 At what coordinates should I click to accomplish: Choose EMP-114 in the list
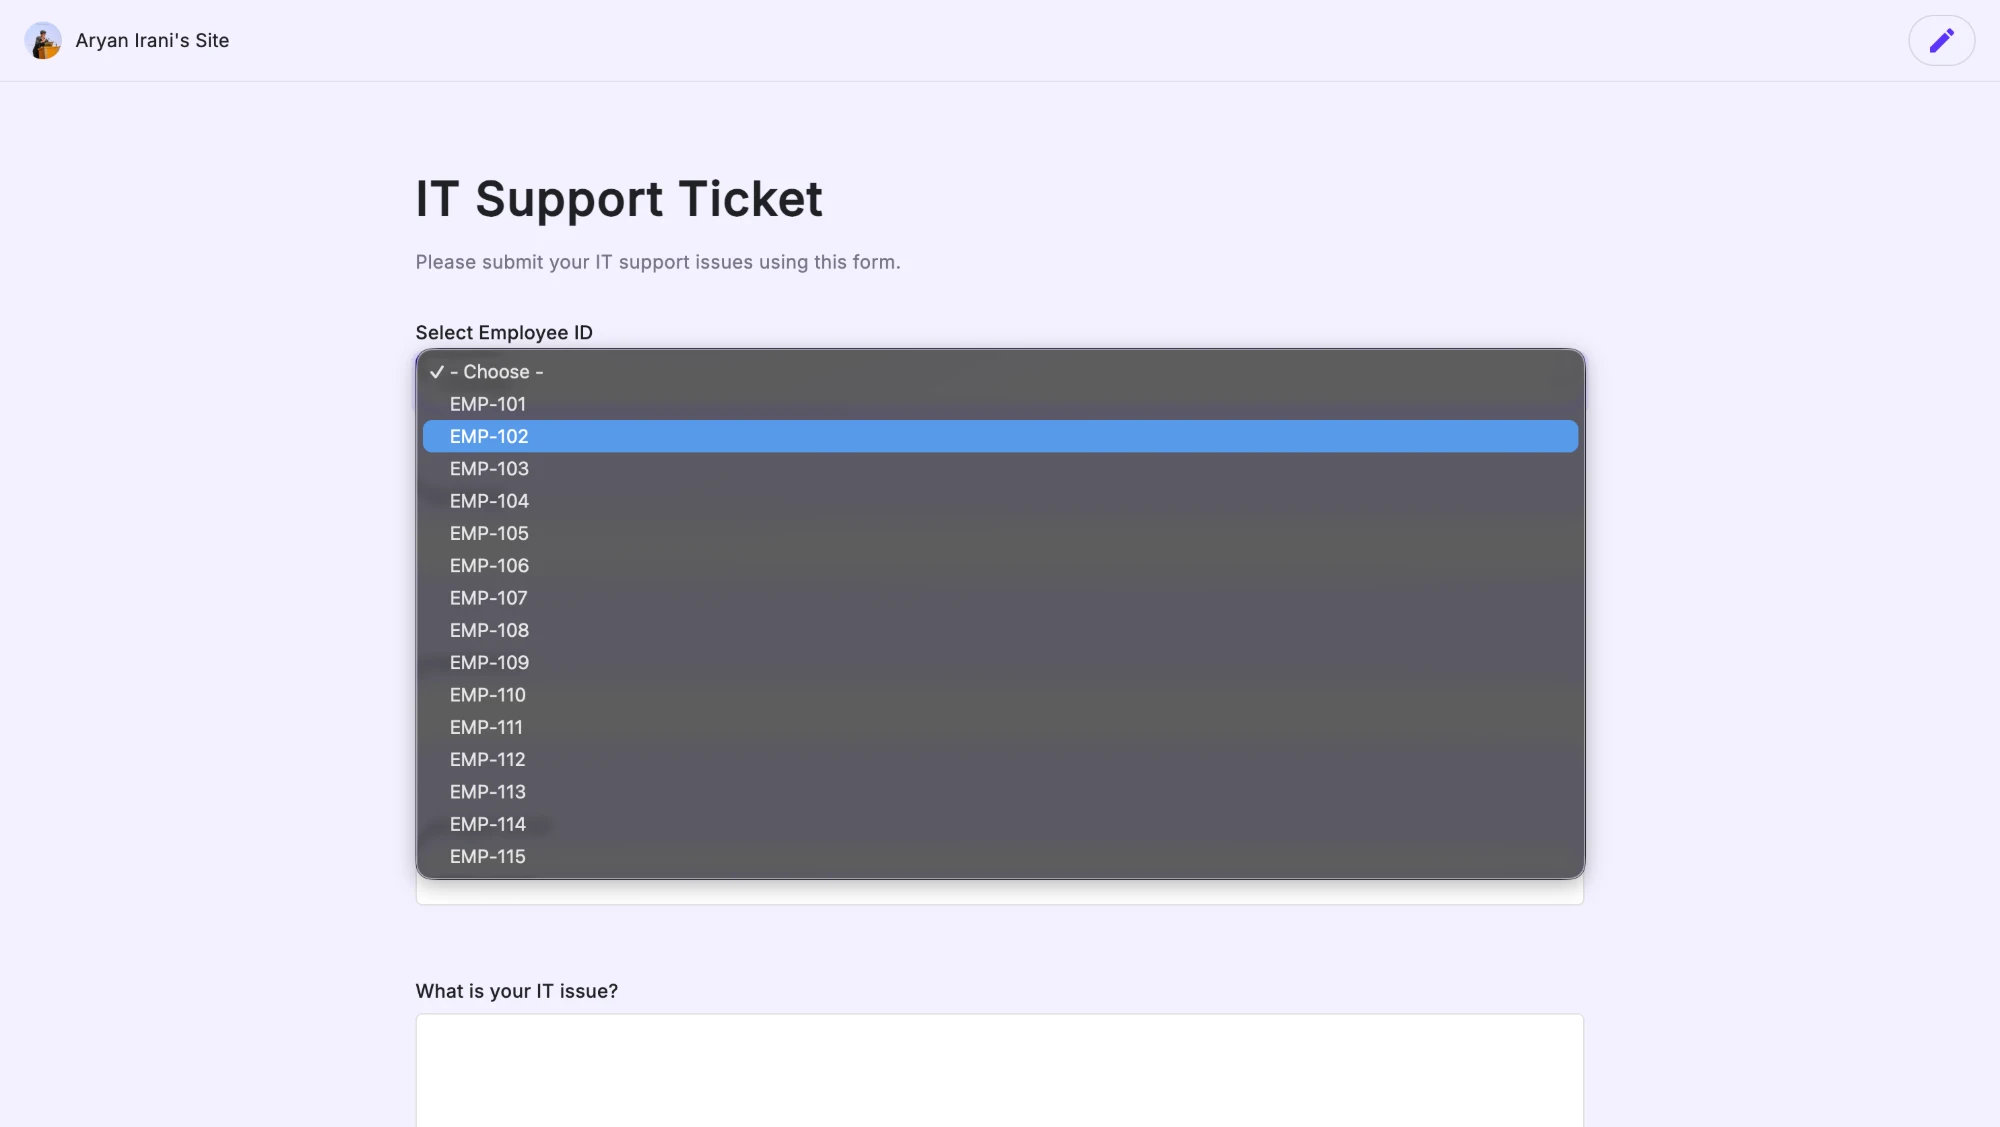pos(1000,824)
